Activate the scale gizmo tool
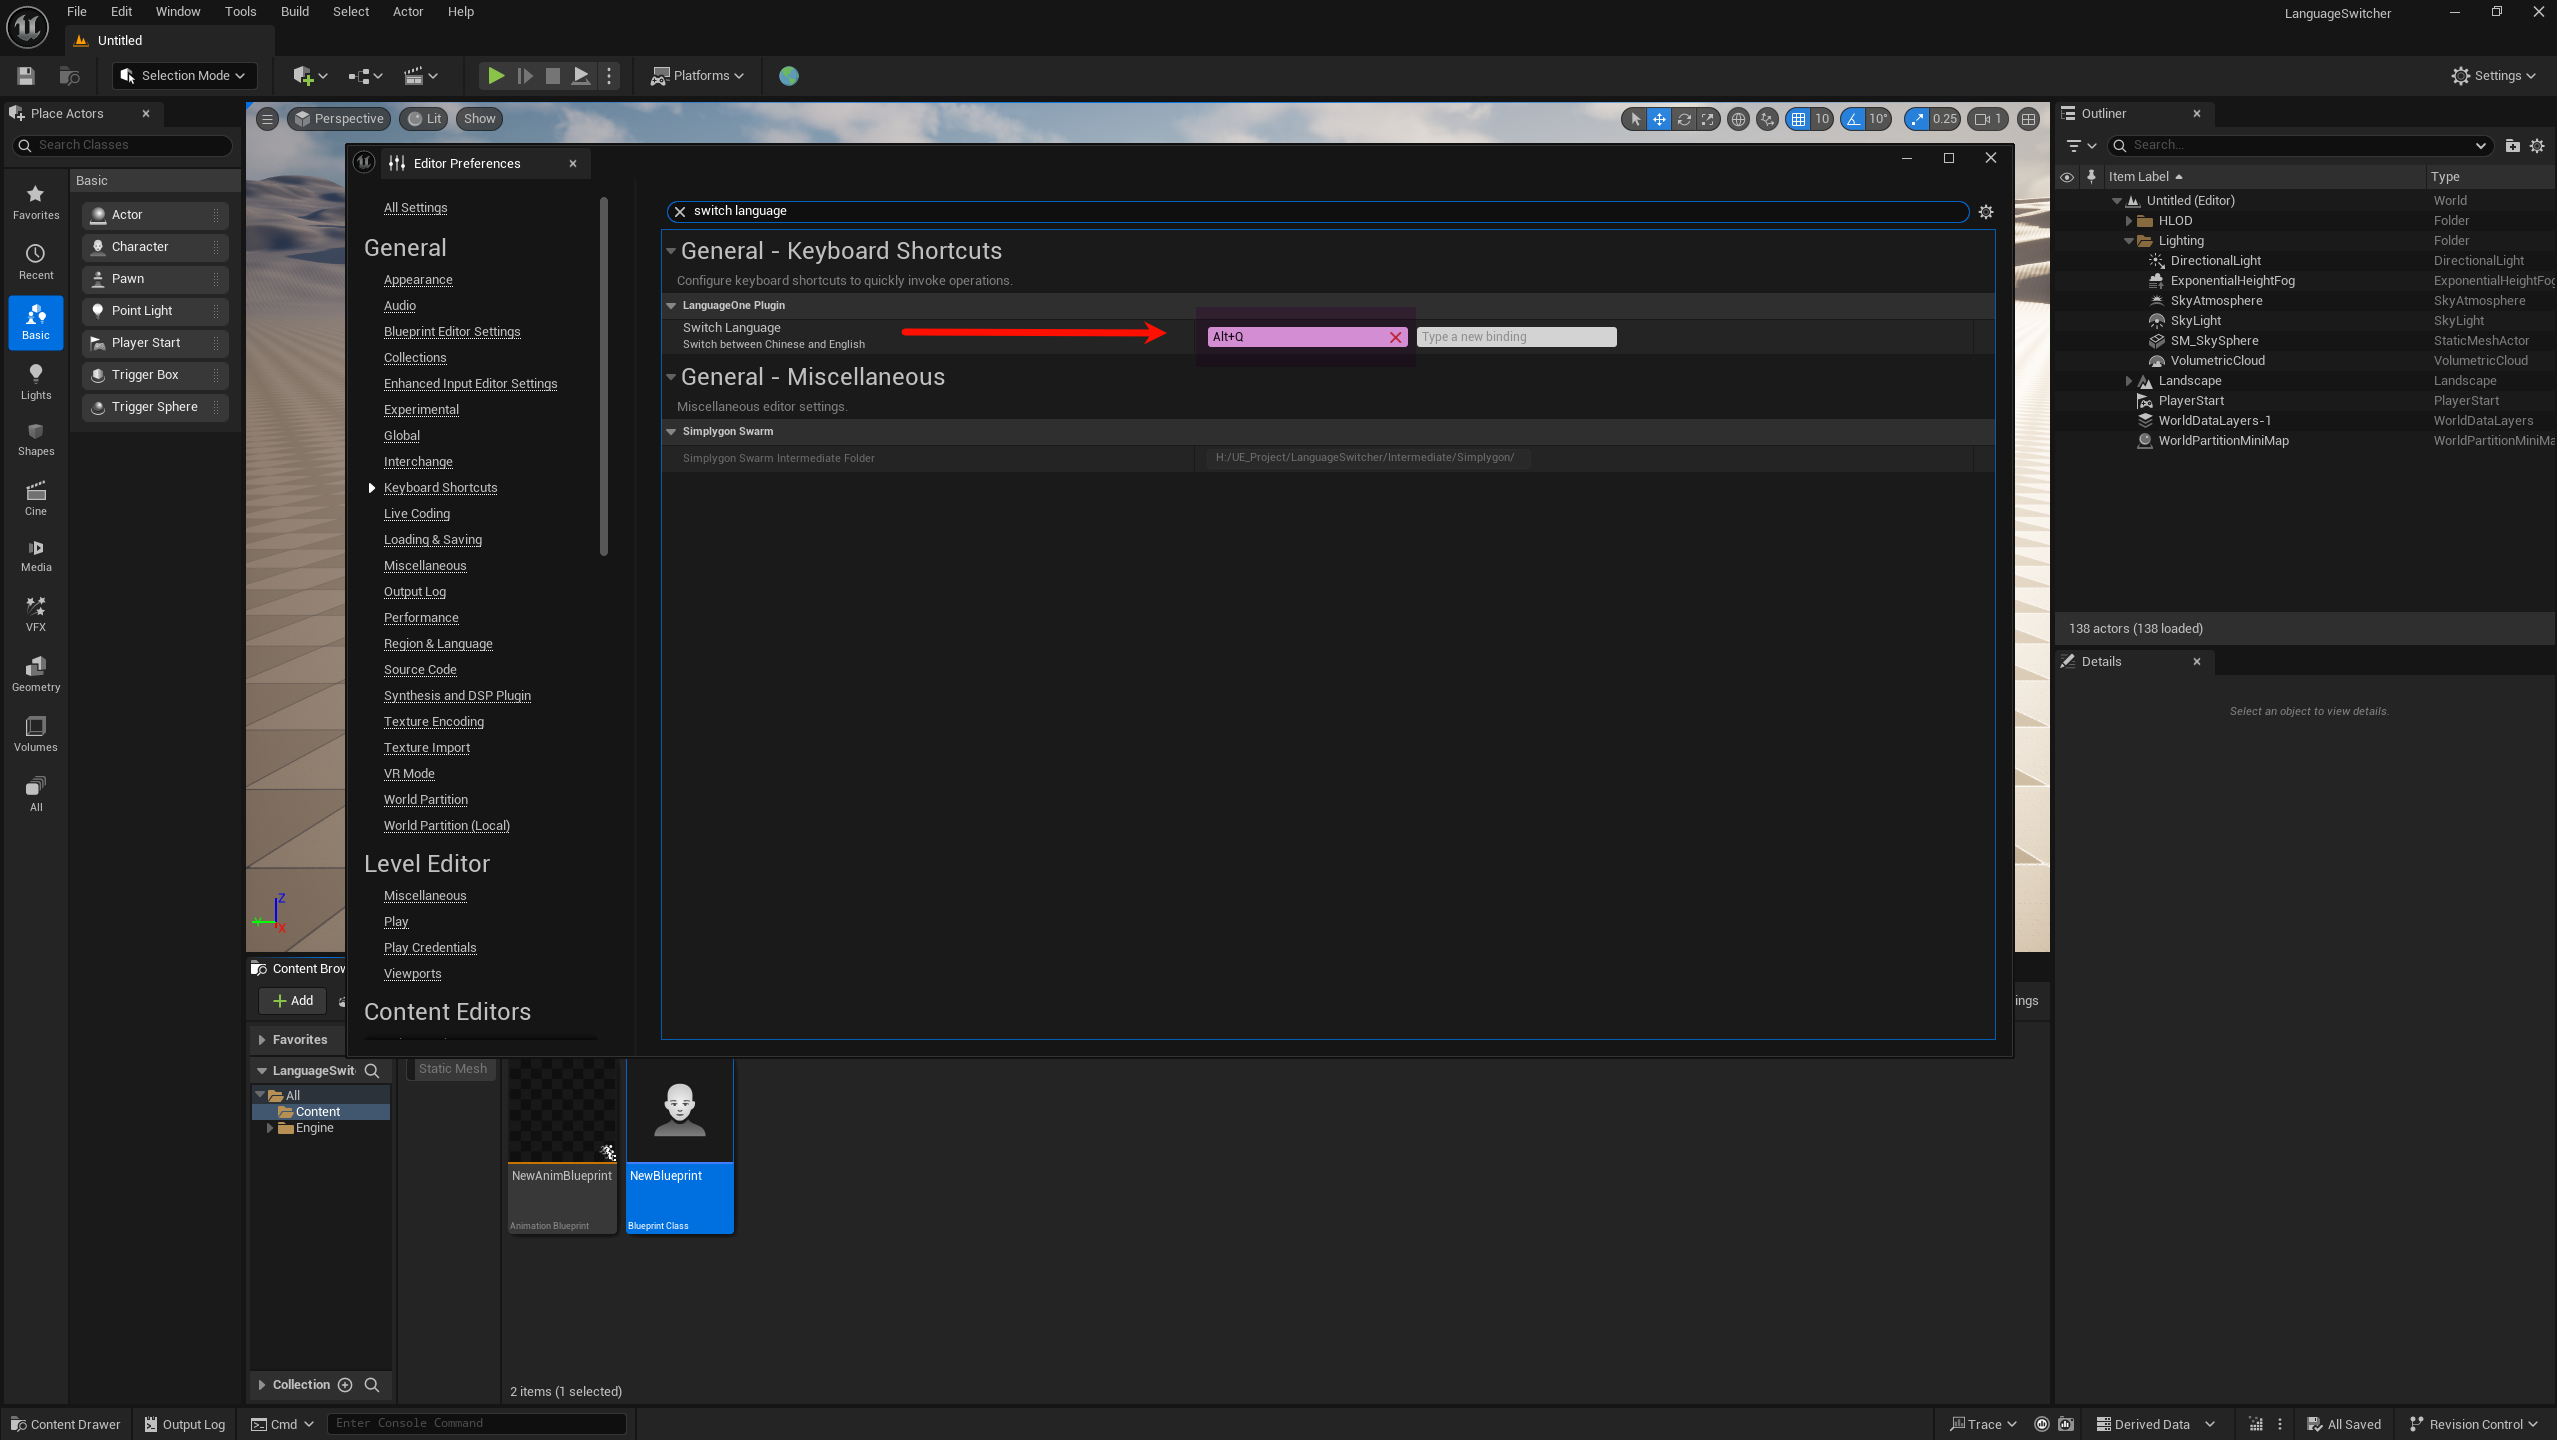Screen dimensions: 2557x1440 (1707, 119)
